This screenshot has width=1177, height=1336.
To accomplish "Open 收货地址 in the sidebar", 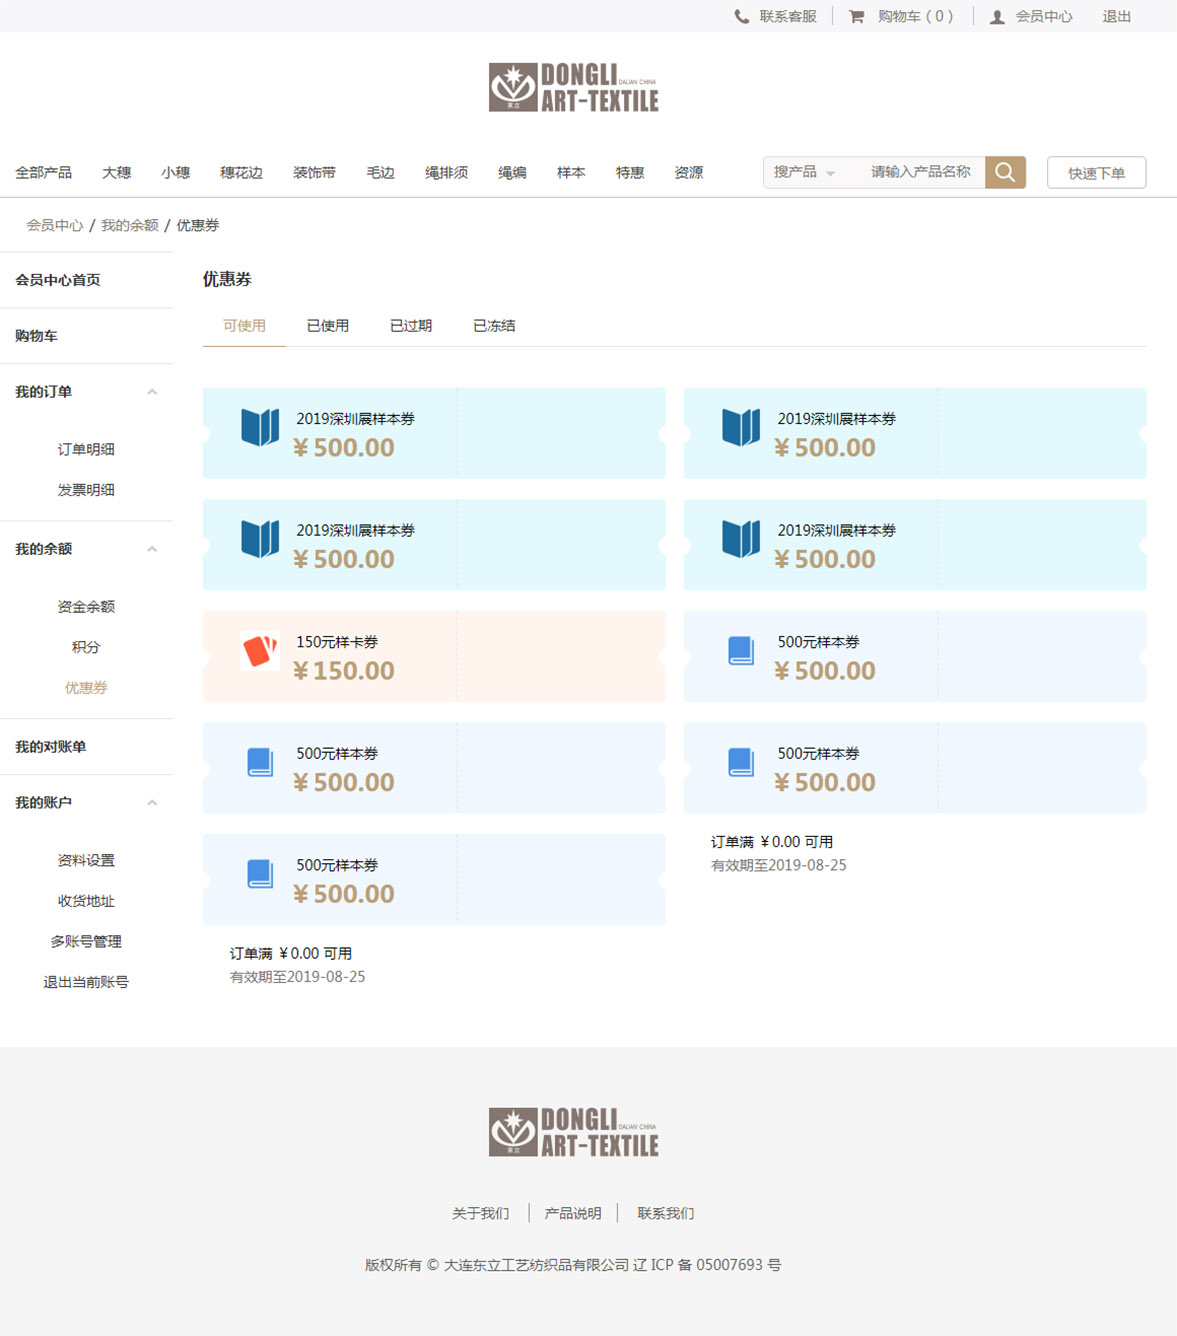I will [86, 901].
